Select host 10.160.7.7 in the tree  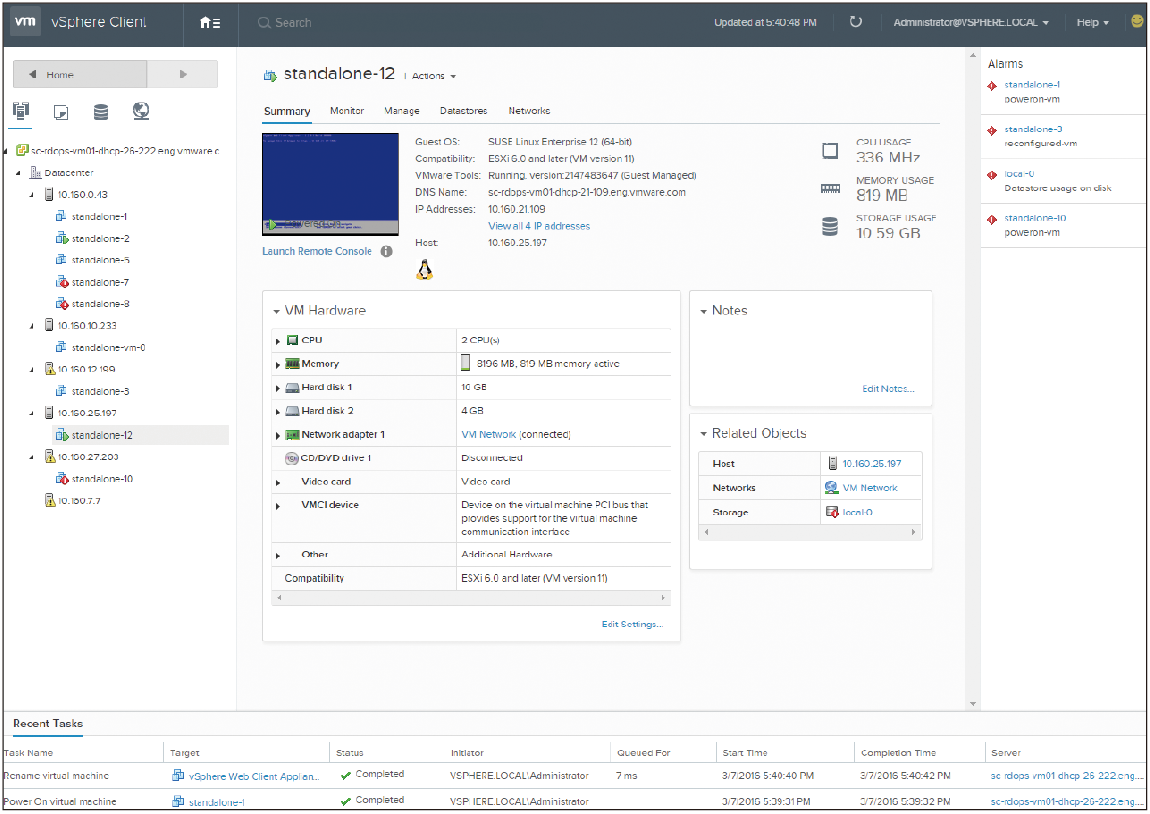point(79,501)
